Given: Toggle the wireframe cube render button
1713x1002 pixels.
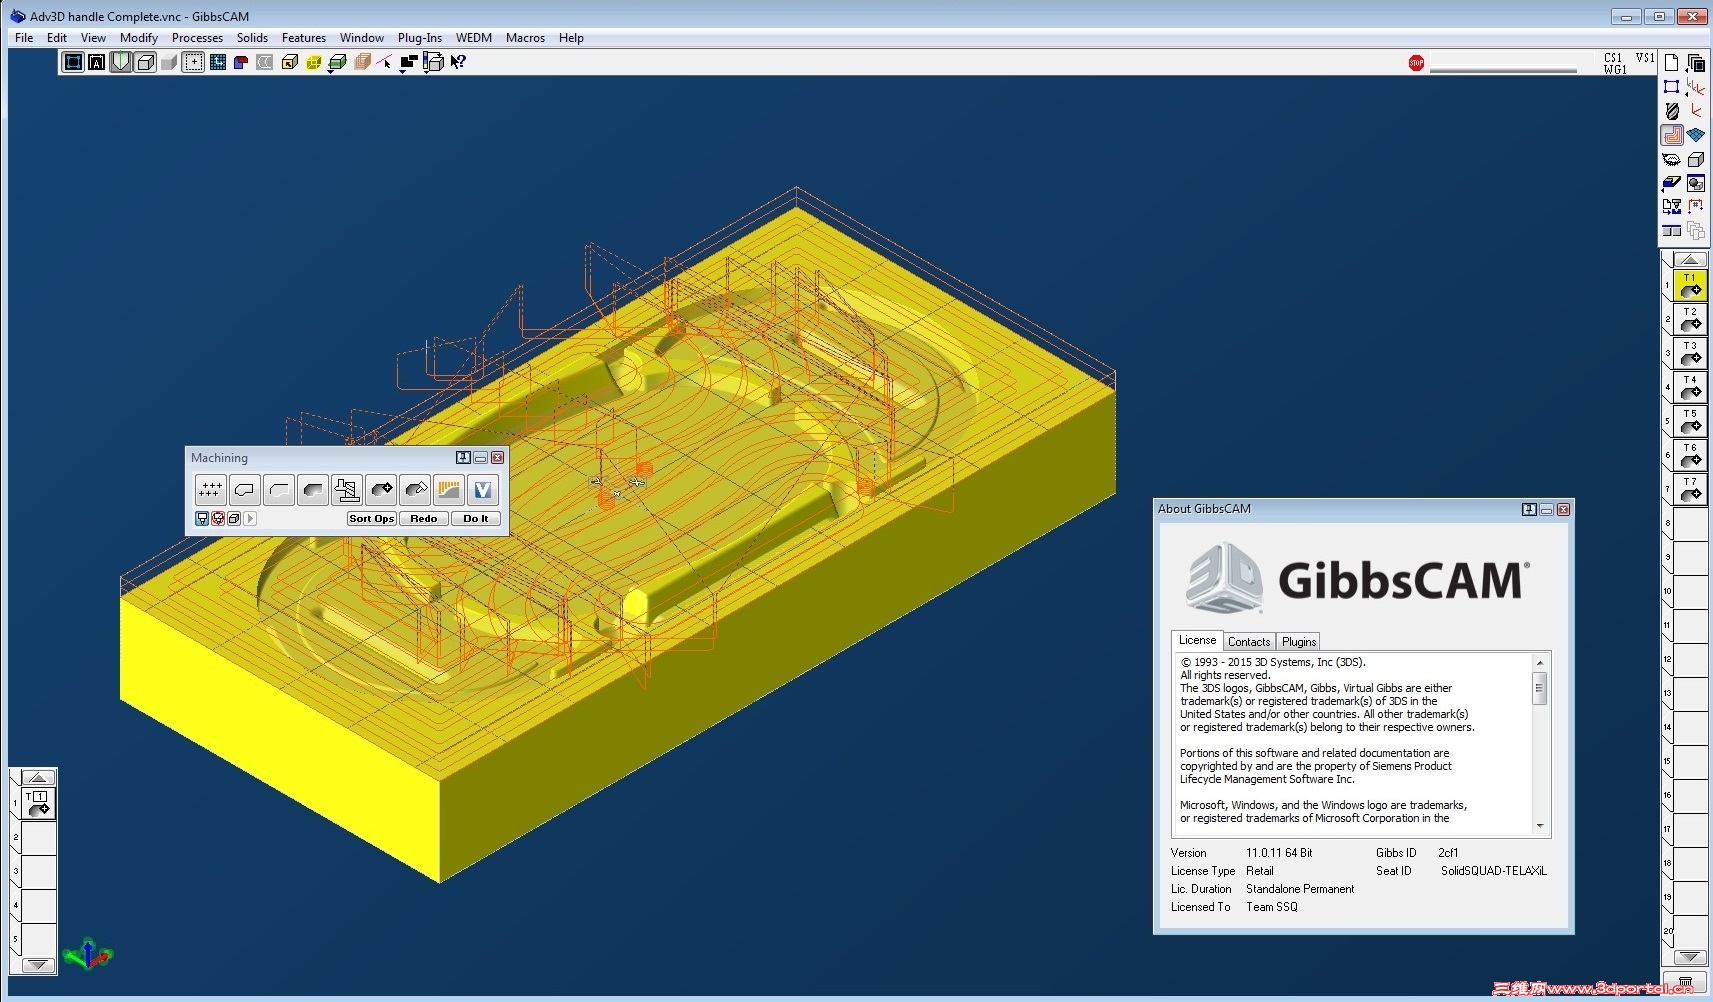Looking at the screenshot, I should tap(145, 62).
